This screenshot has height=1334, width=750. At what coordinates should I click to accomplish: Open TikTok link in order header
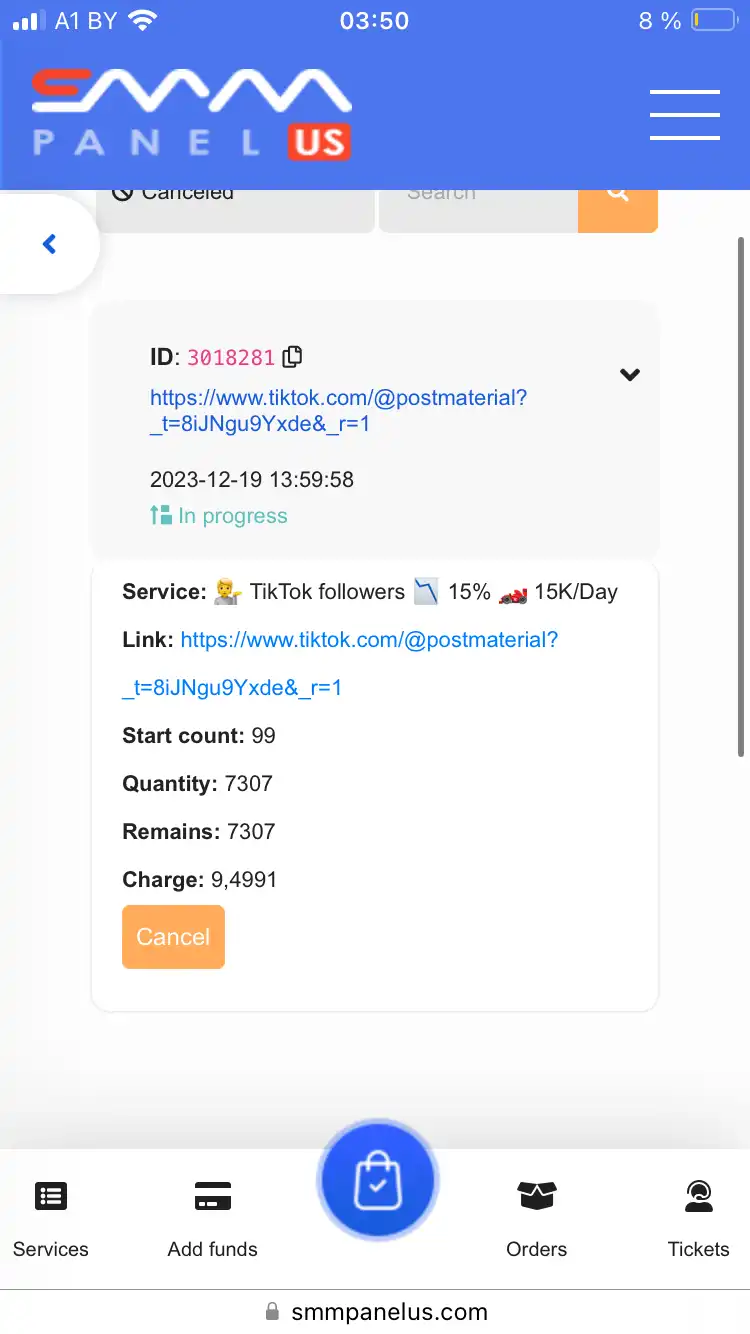(338, 411)
